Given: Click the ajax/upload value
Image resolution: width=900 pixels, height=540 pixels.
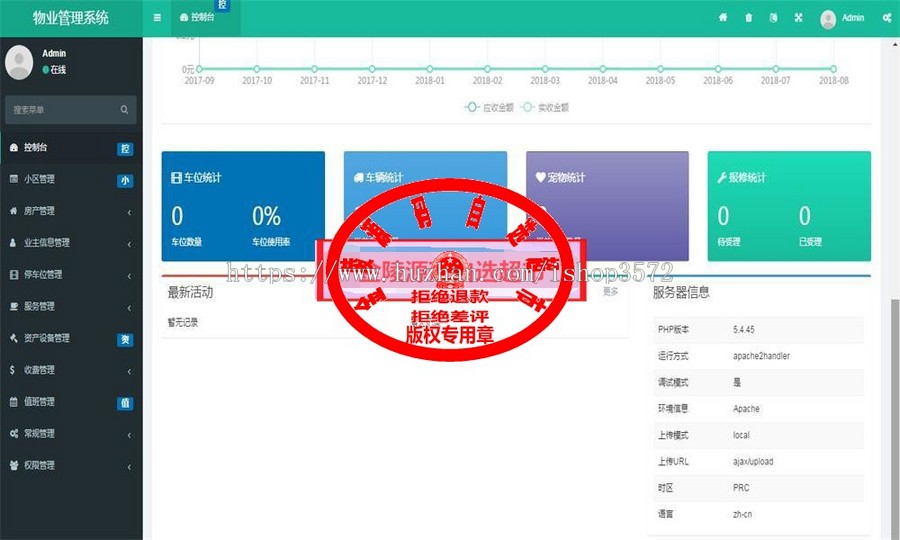Looking at the screenshot, I should (x=753, y=462).
